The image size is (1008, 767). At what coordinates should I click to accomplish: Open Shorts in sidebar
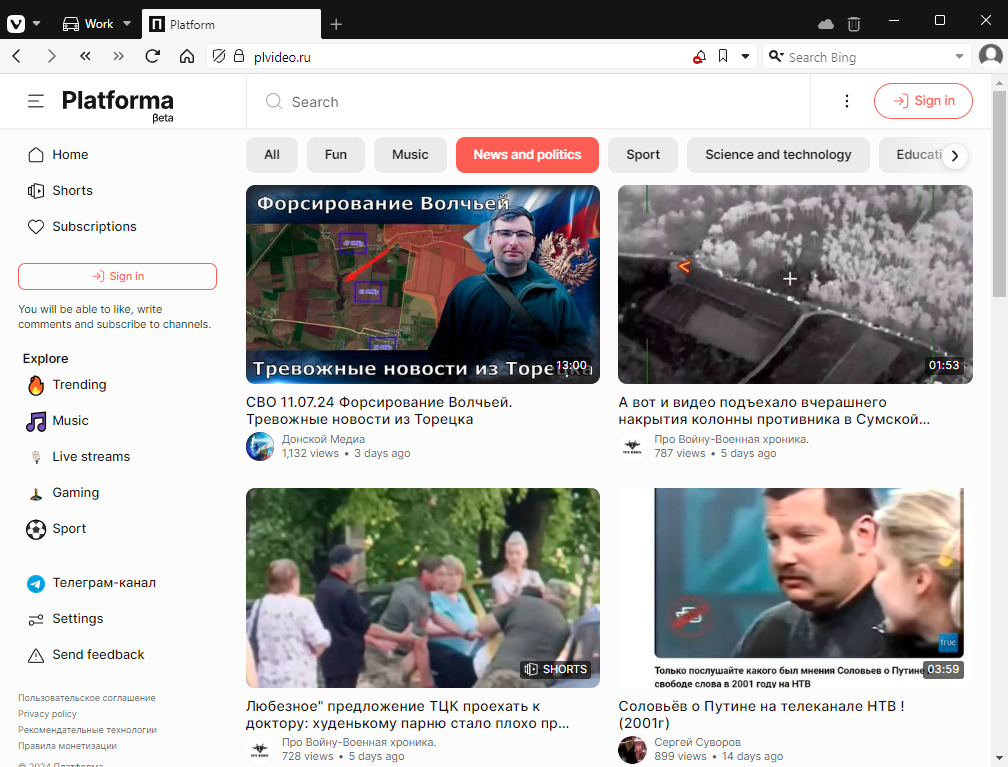(x=60, y=191)
